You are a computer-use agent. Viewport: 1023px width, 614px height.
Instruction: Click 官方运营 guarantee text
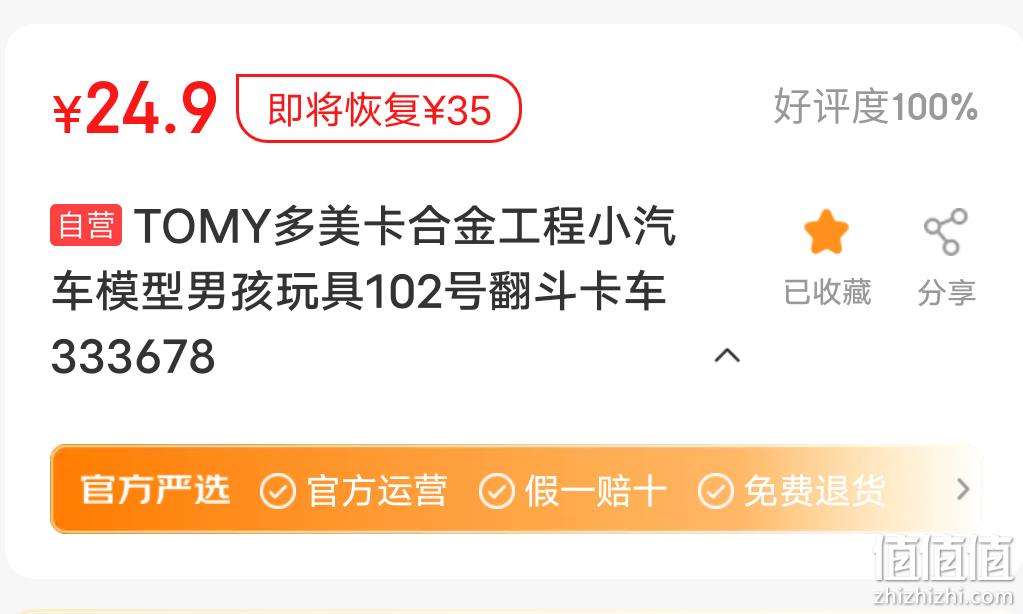377,491
